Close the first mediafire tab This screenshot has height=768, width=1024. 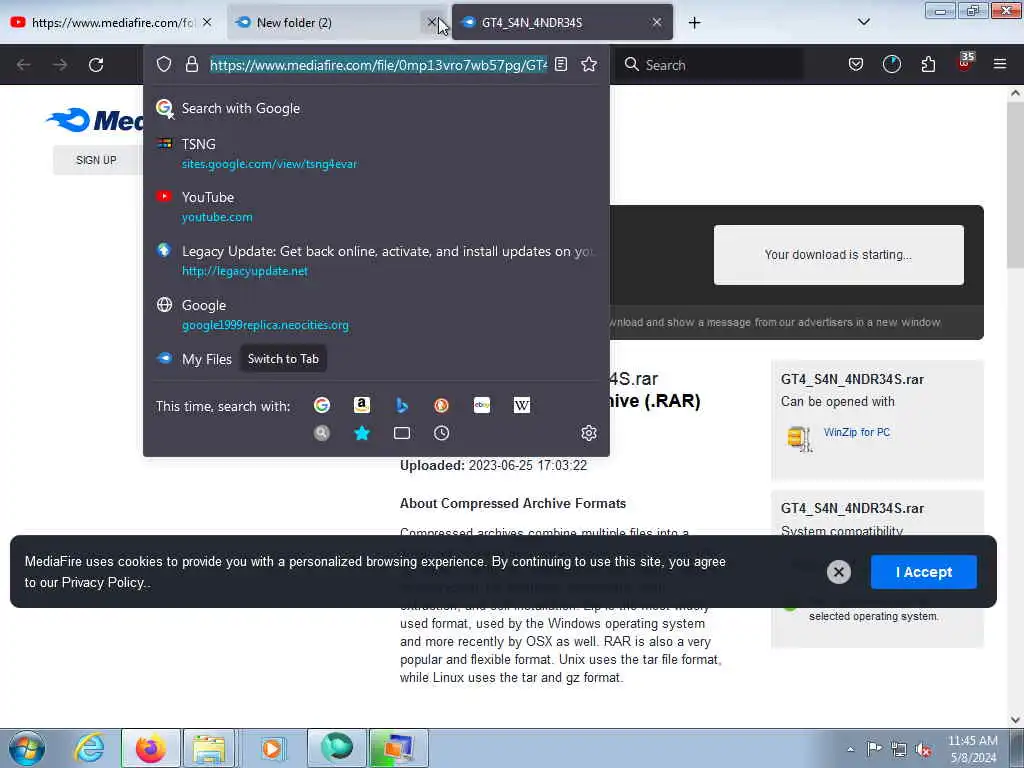click(x=207, y=22)
